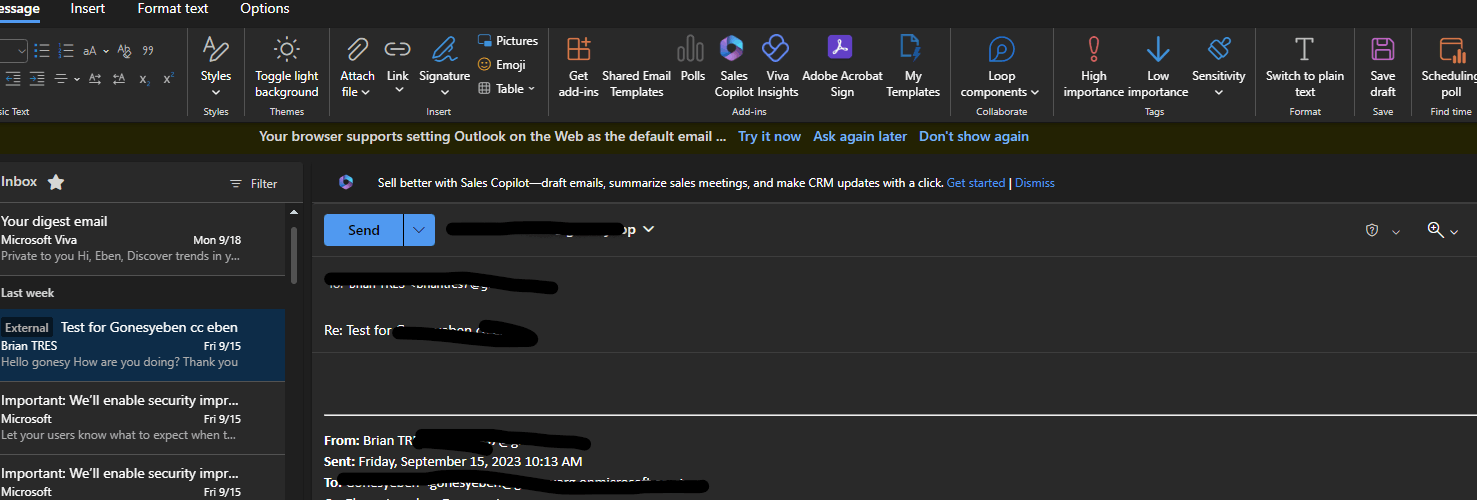Insert a numbered list
This screenshot has height=500, width=1477.
tap(67, 50)
